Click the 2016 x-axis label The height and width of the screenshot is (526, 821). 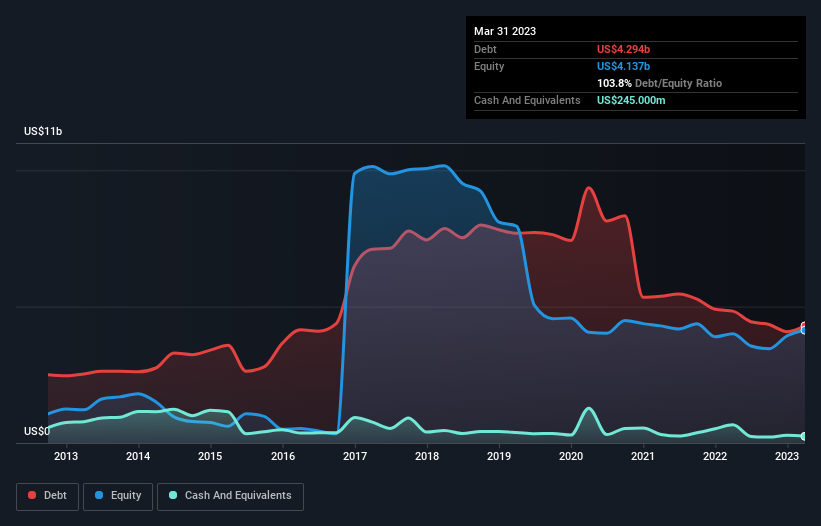point(283,456)
